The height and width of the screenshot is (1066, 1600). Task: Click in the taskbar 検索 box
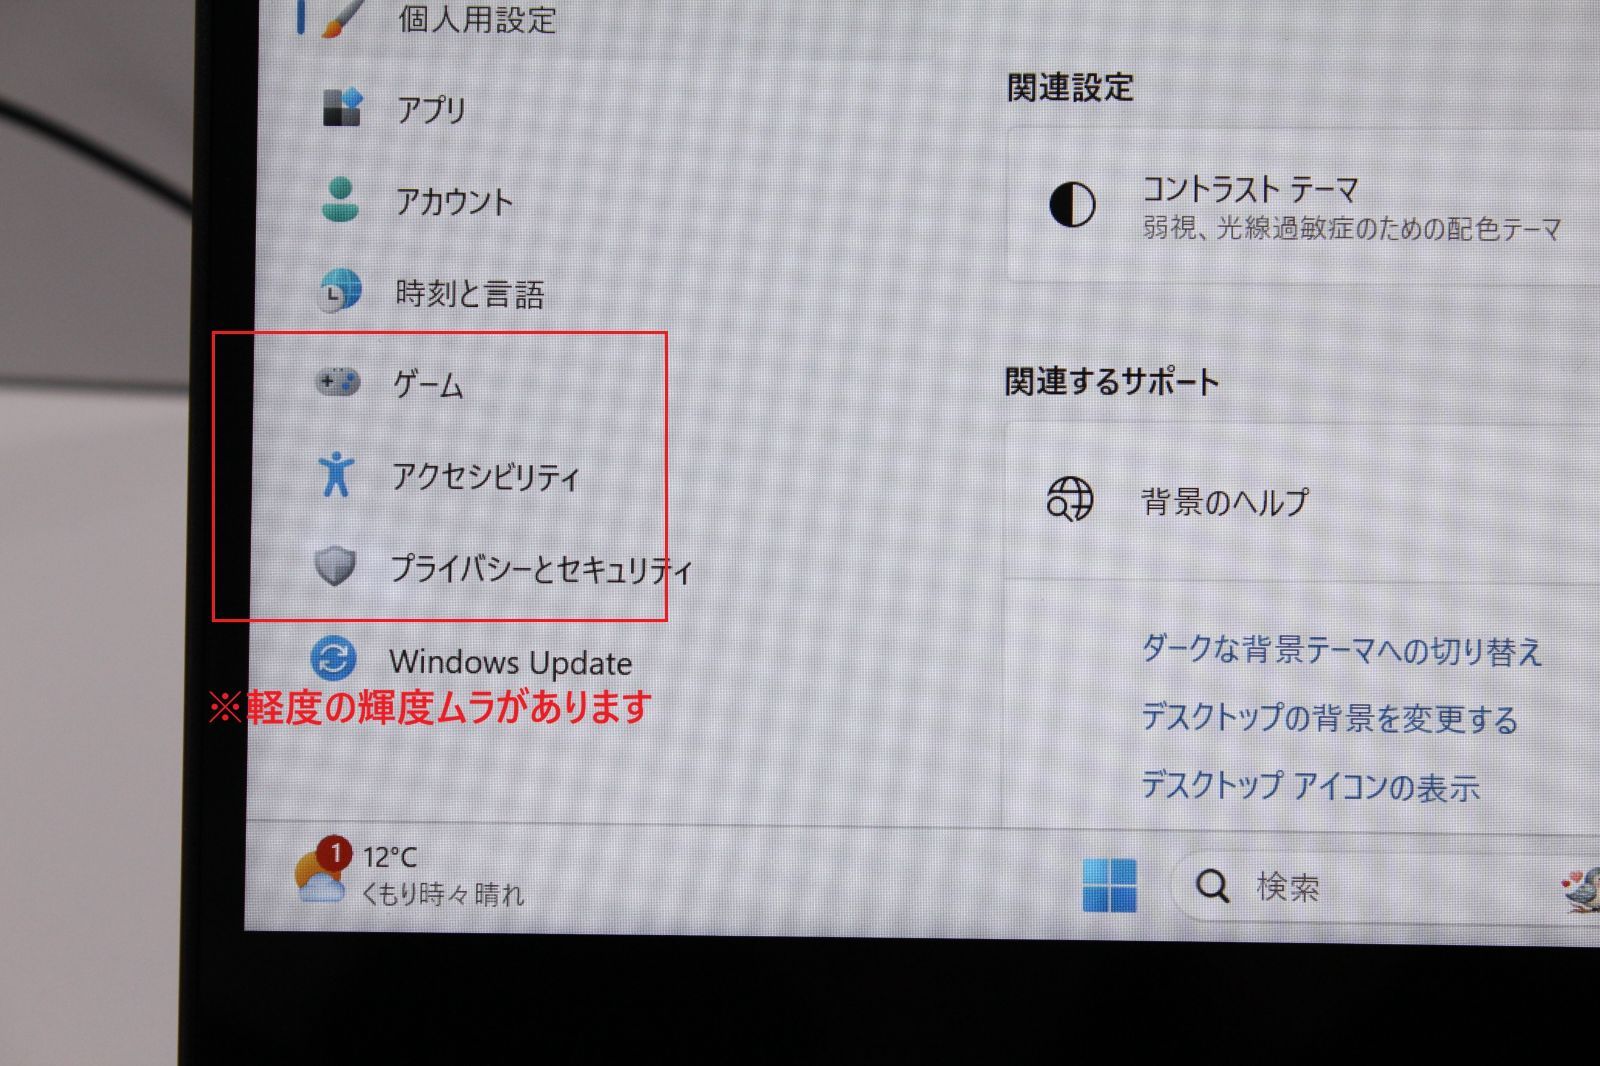pos(1385,886)
